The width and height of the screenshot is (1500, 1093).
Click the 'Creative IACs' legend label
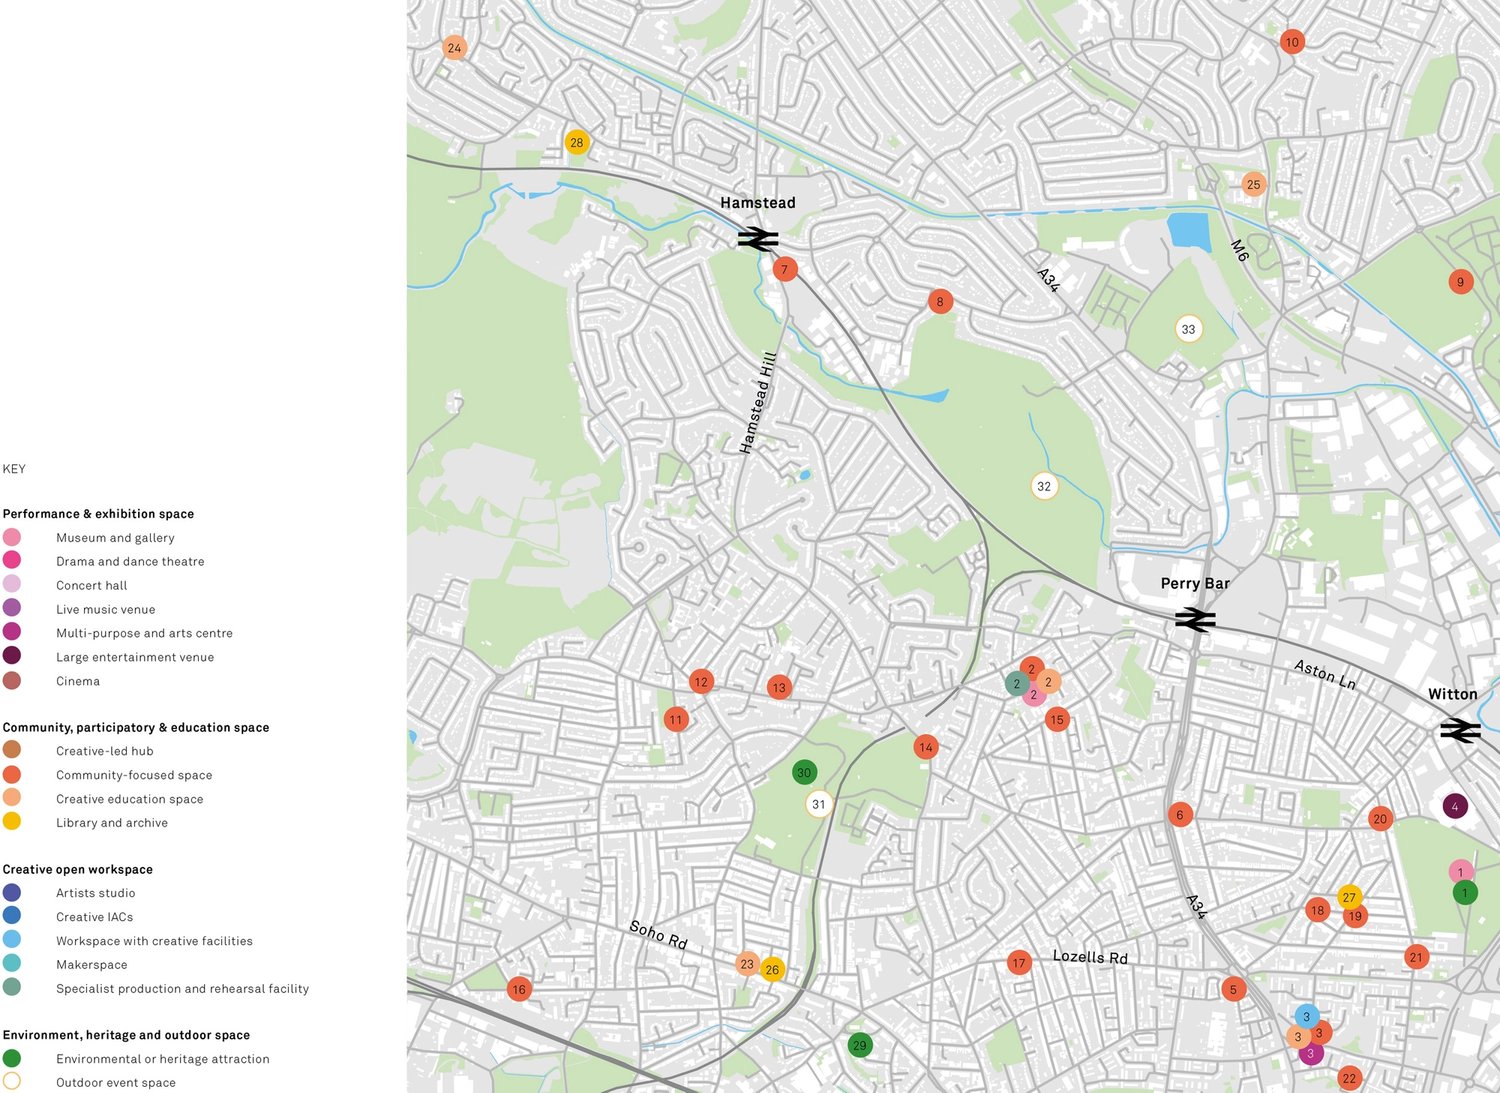tap(94, 917)
